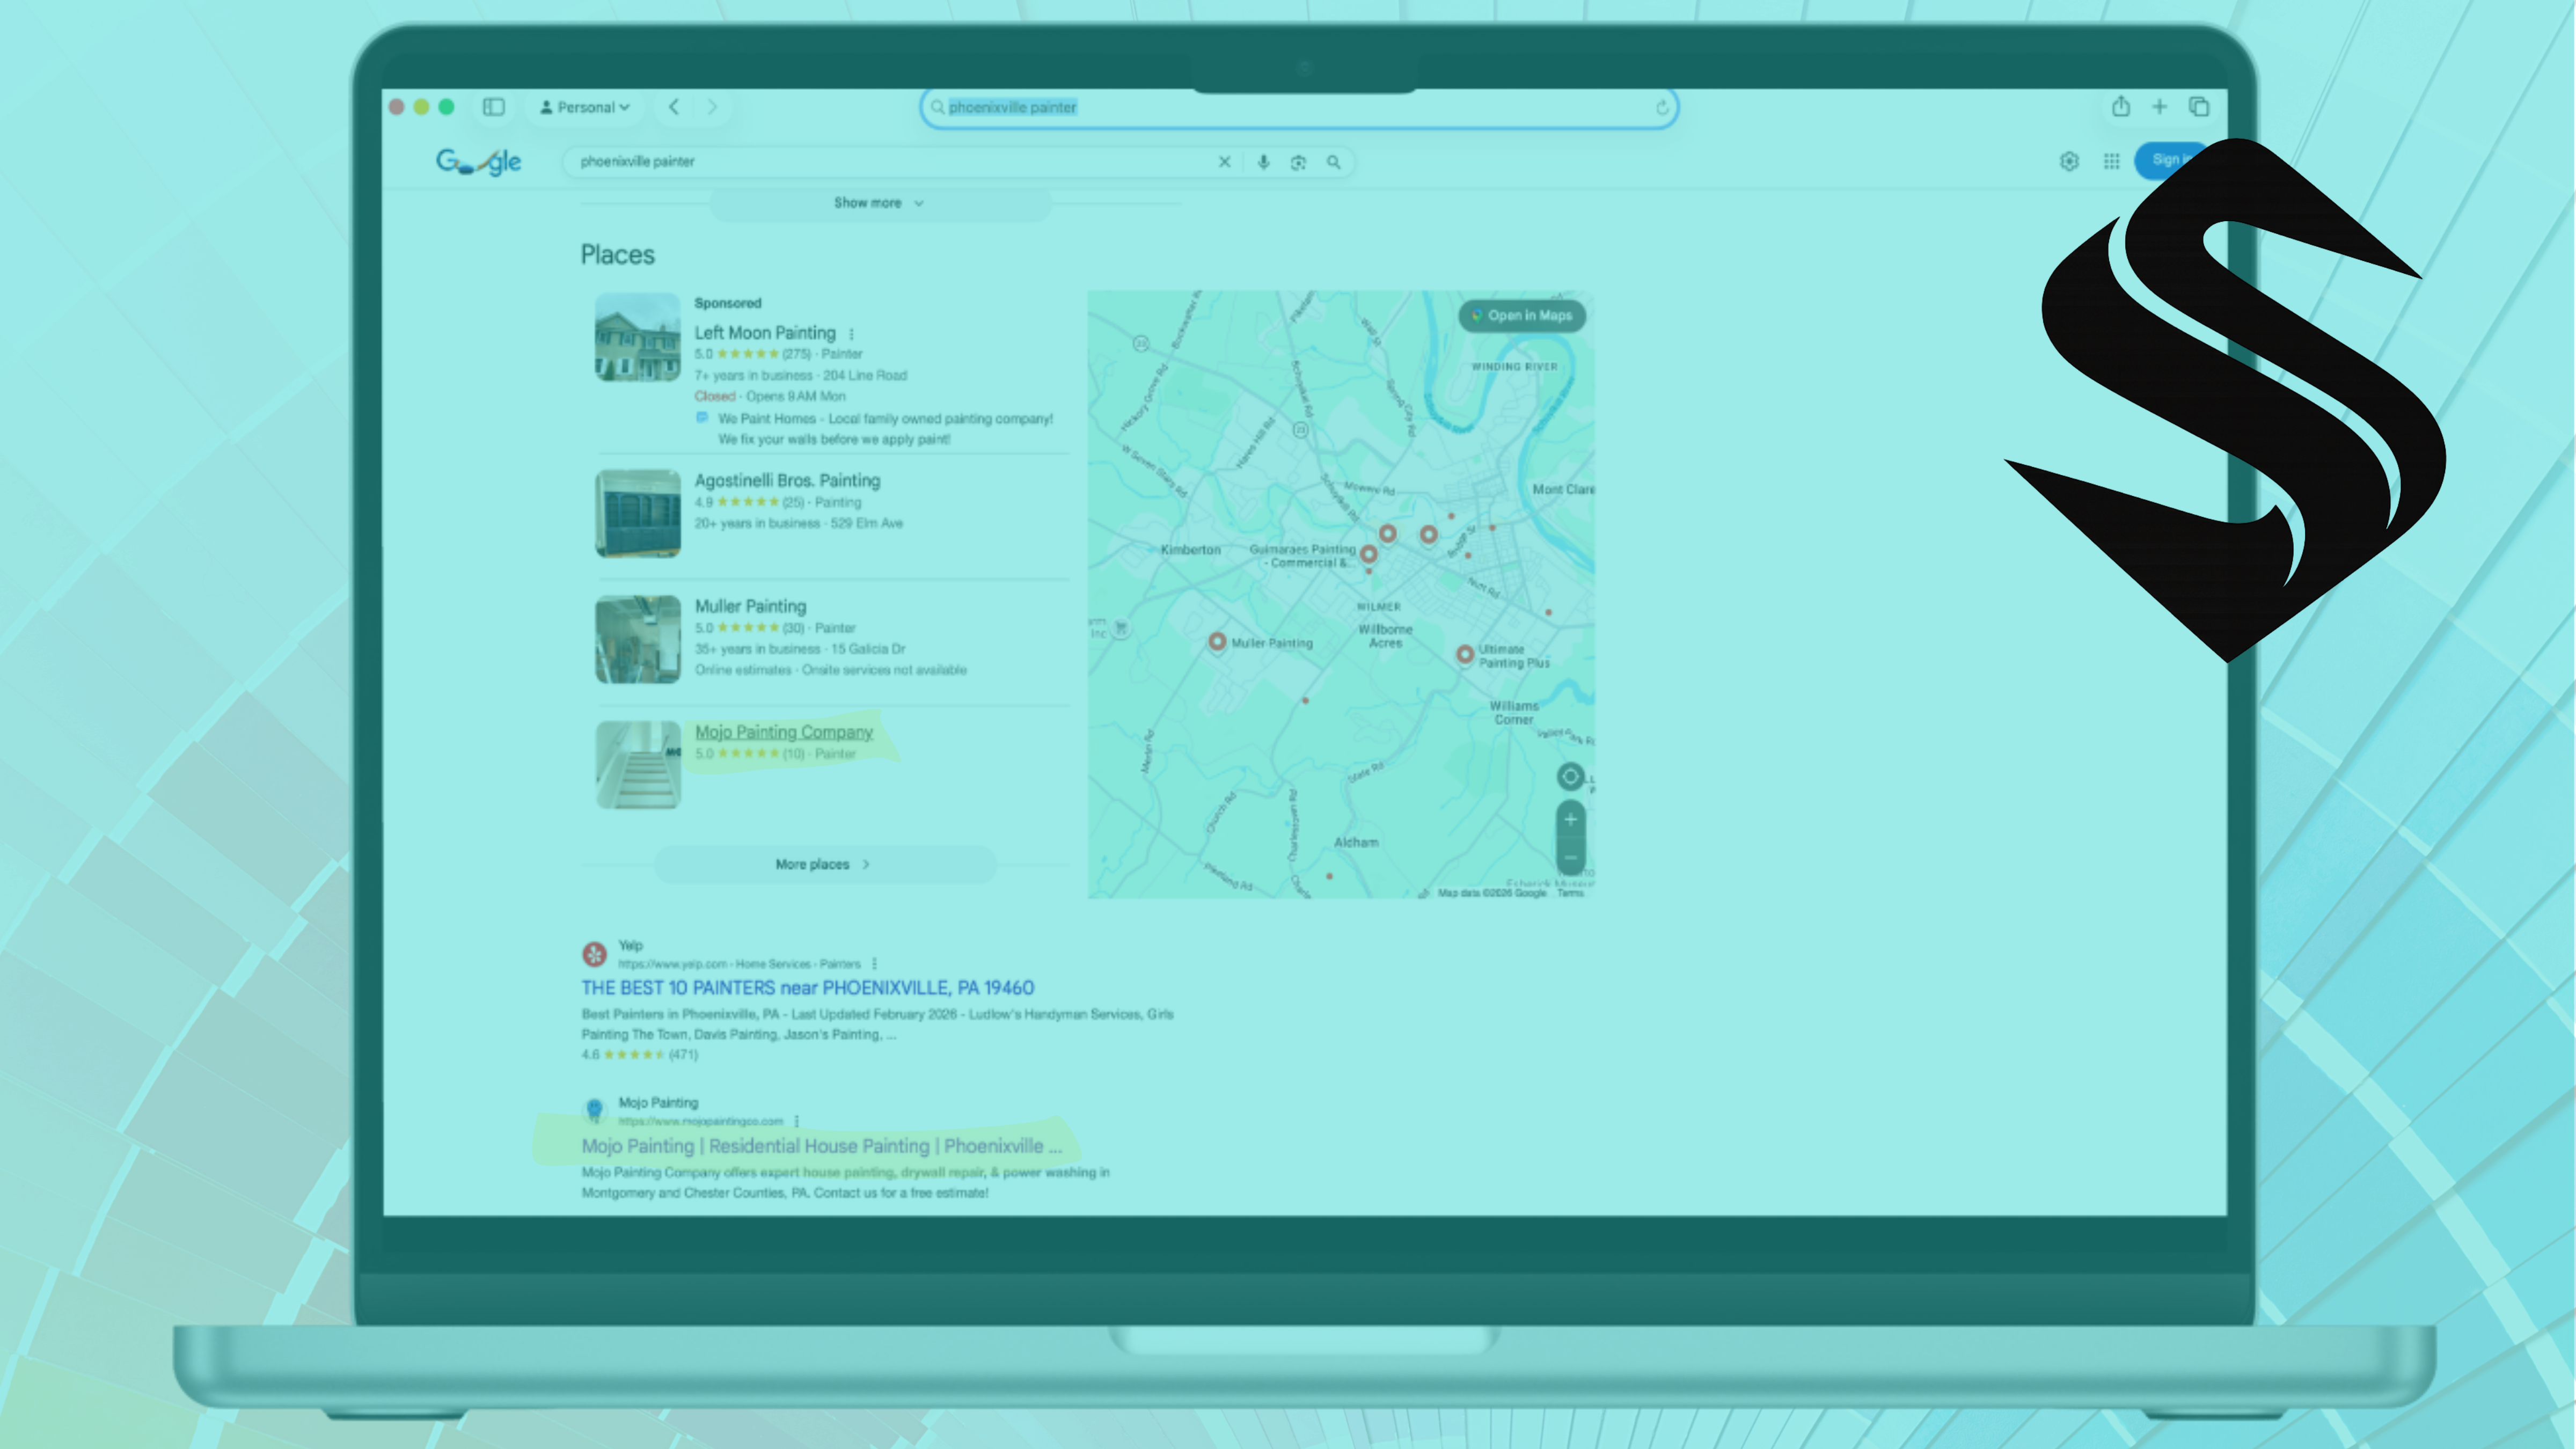This screenshot has width=2576, height=1449.
Task: Click the Mojo Painting favicon icon
Action: point(594,1110)
